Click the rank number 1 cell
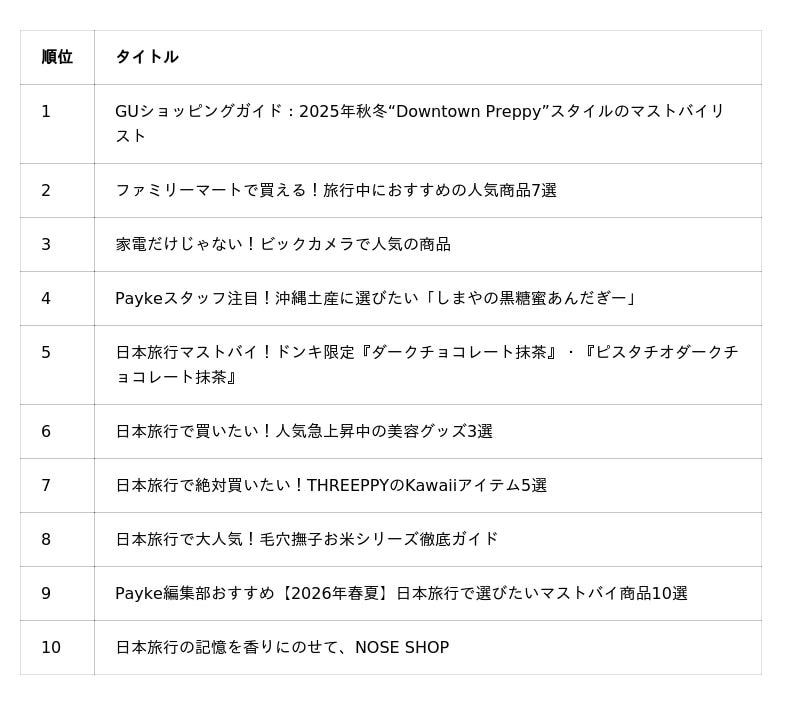Screen dimensions: 800x705 46,112
